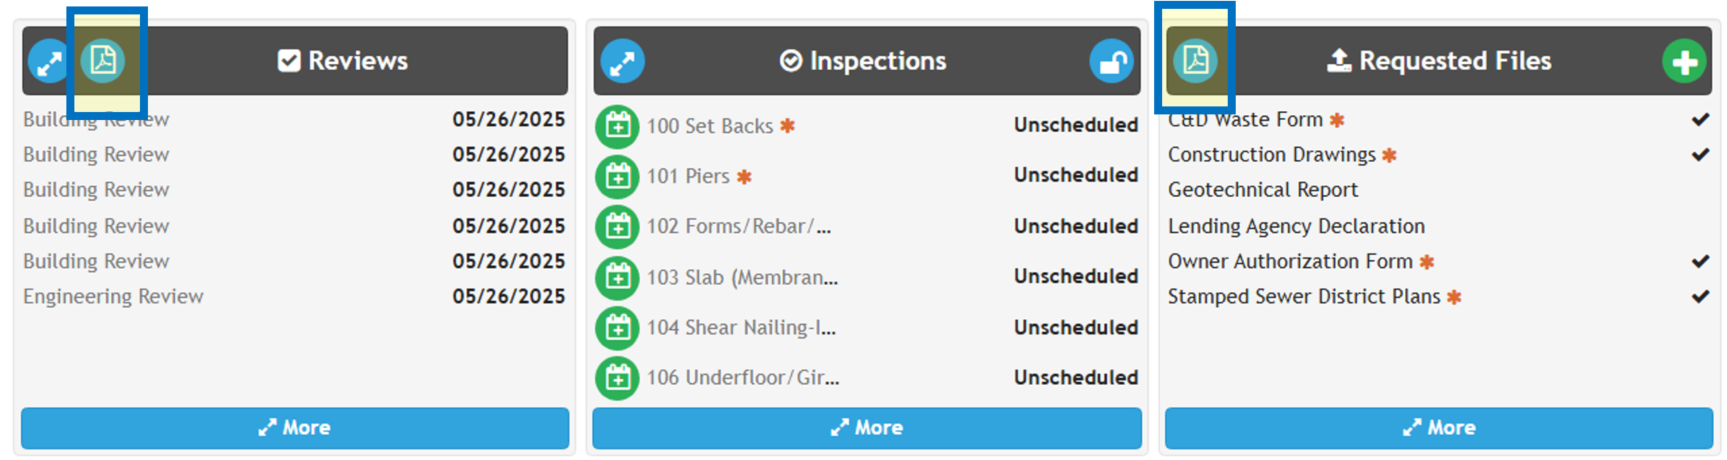1727x460 pixels.
Task: Open the Geotechnical Report file entry
Action: [1262, 190]
